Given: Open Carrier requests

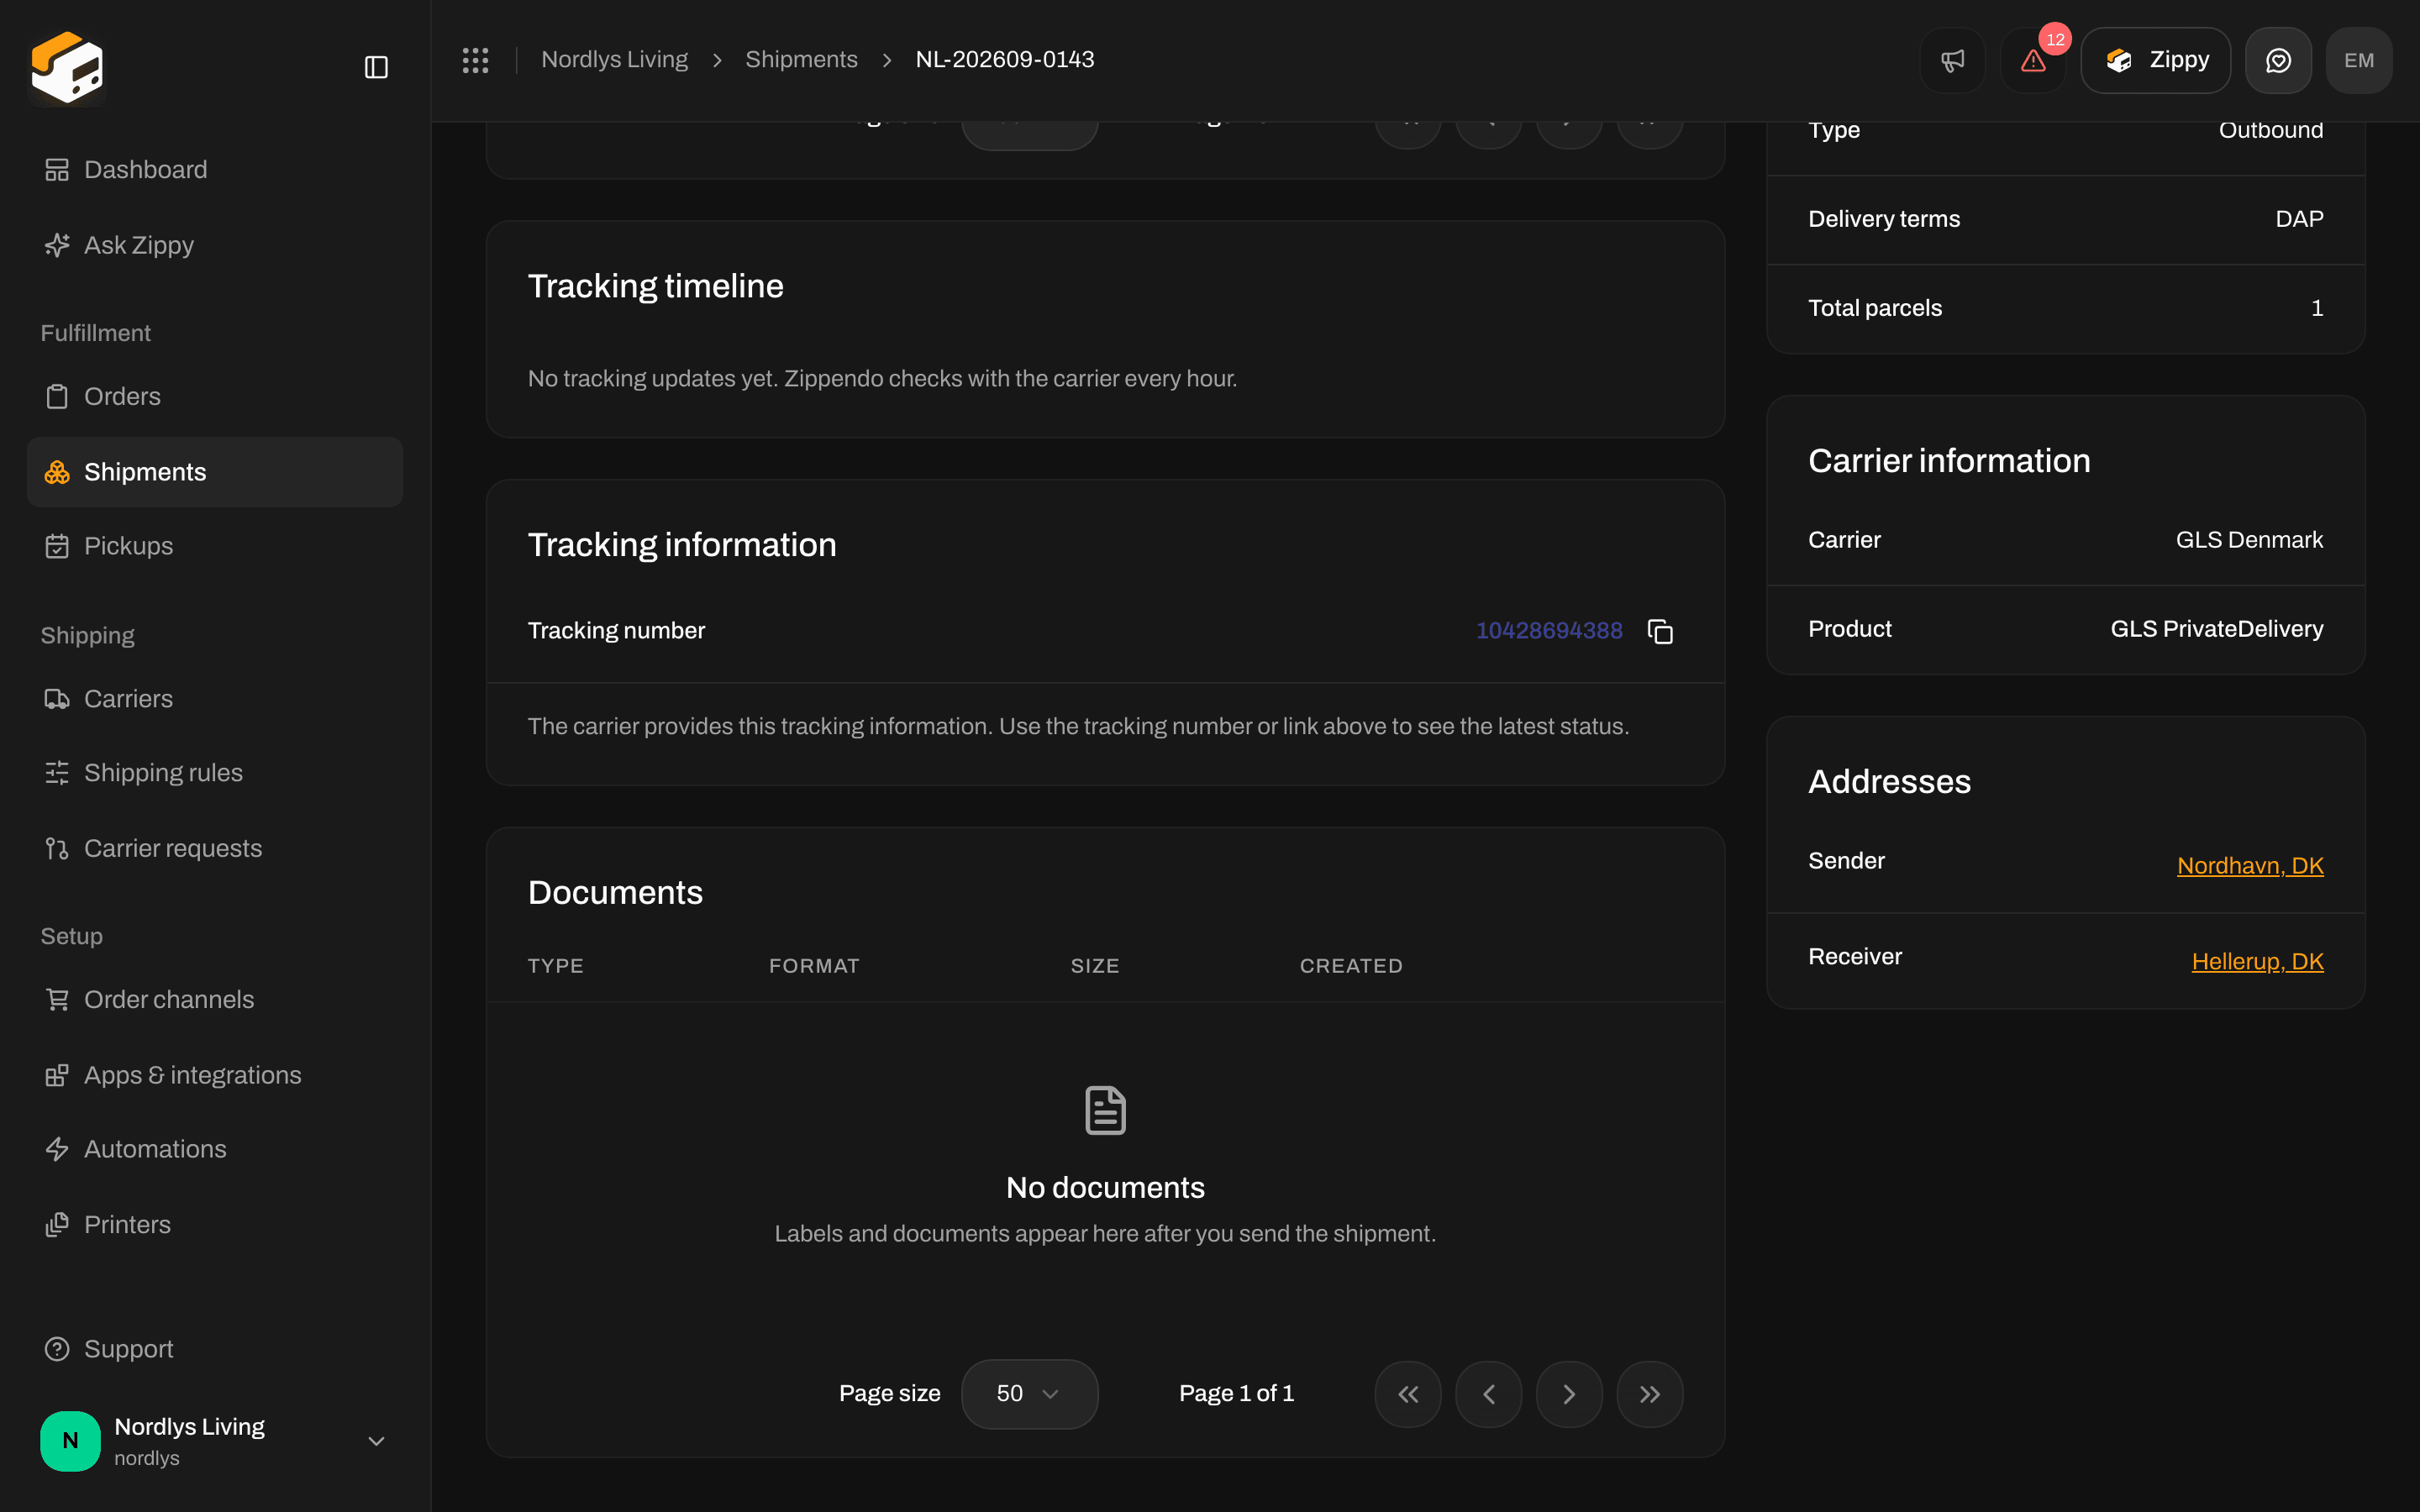Looking at the screenshot, I should pyautogui.click(x=215, y=848).
